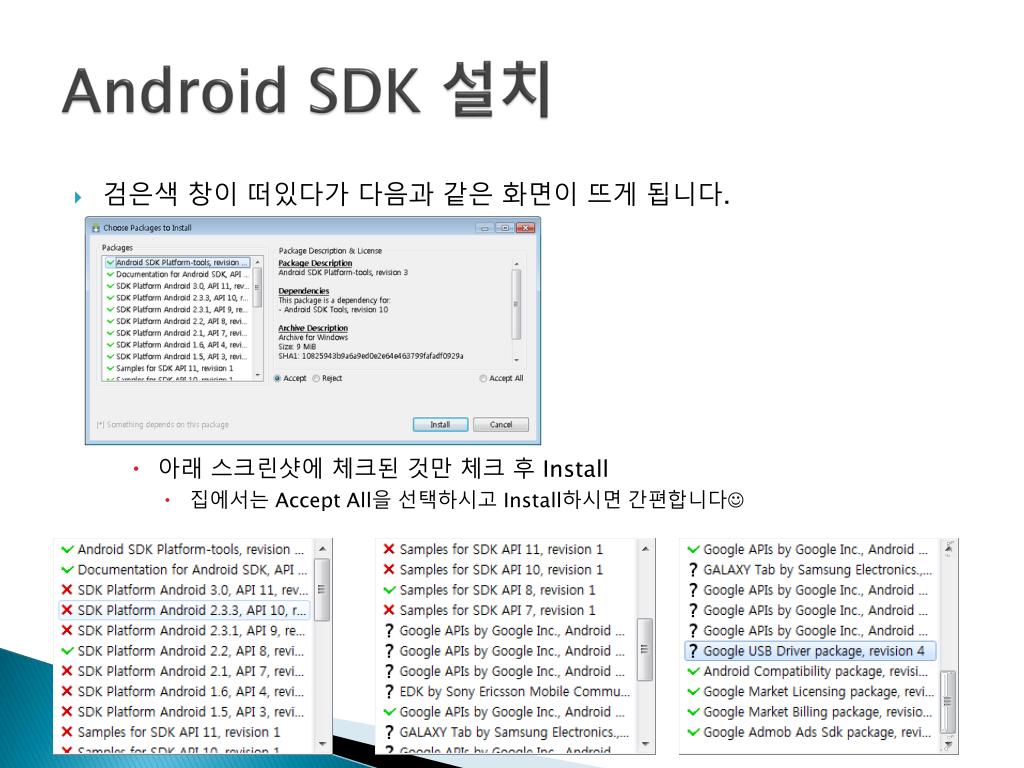
Task: Click green check of SDK Platform Android 2.2 in enlarged left list
Action: [x=67, y=651]
